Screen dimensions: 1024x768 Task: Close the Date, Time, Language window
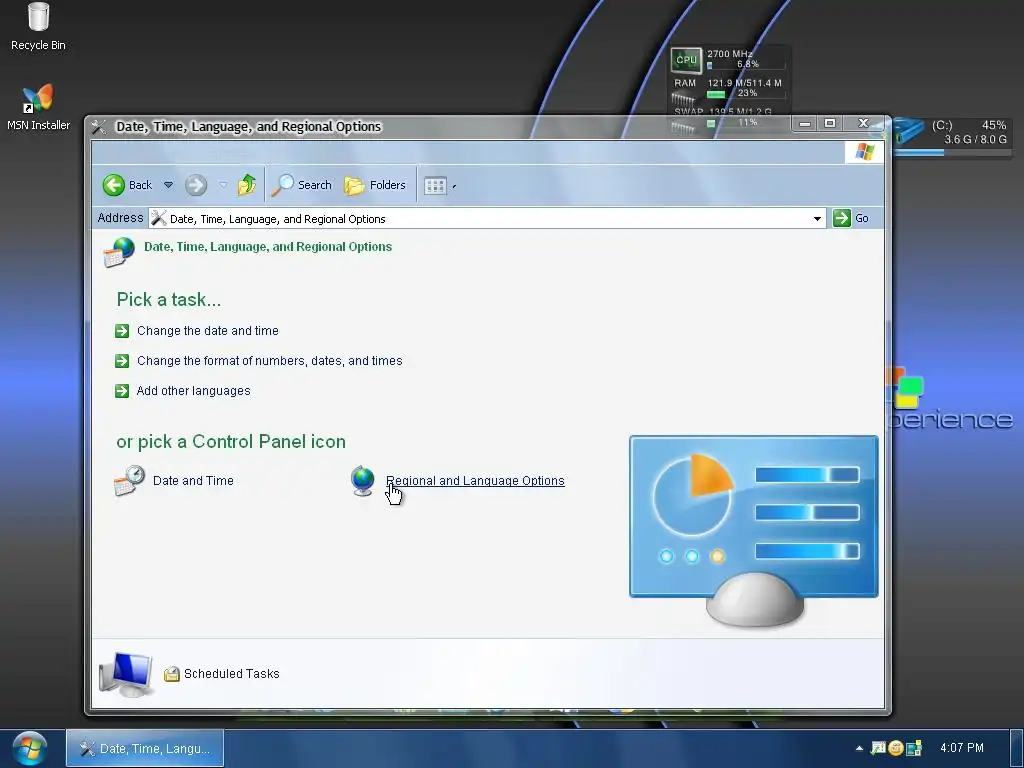(x=863, y=123)
